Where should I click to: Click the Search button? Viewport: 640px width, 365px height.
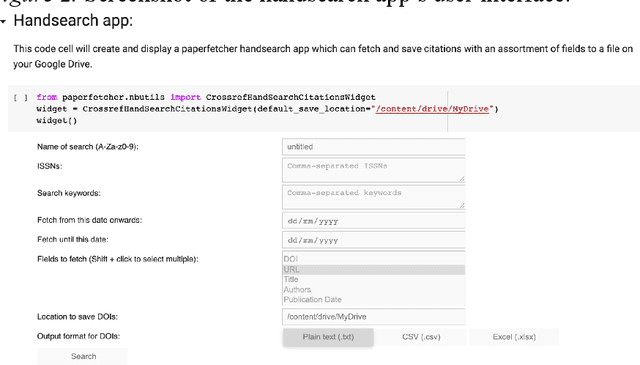82,356
